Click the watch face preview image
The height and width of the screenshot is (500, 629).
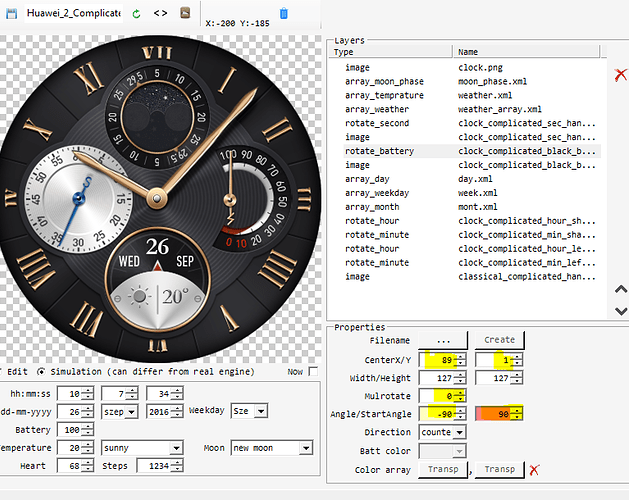coord(158,199)
